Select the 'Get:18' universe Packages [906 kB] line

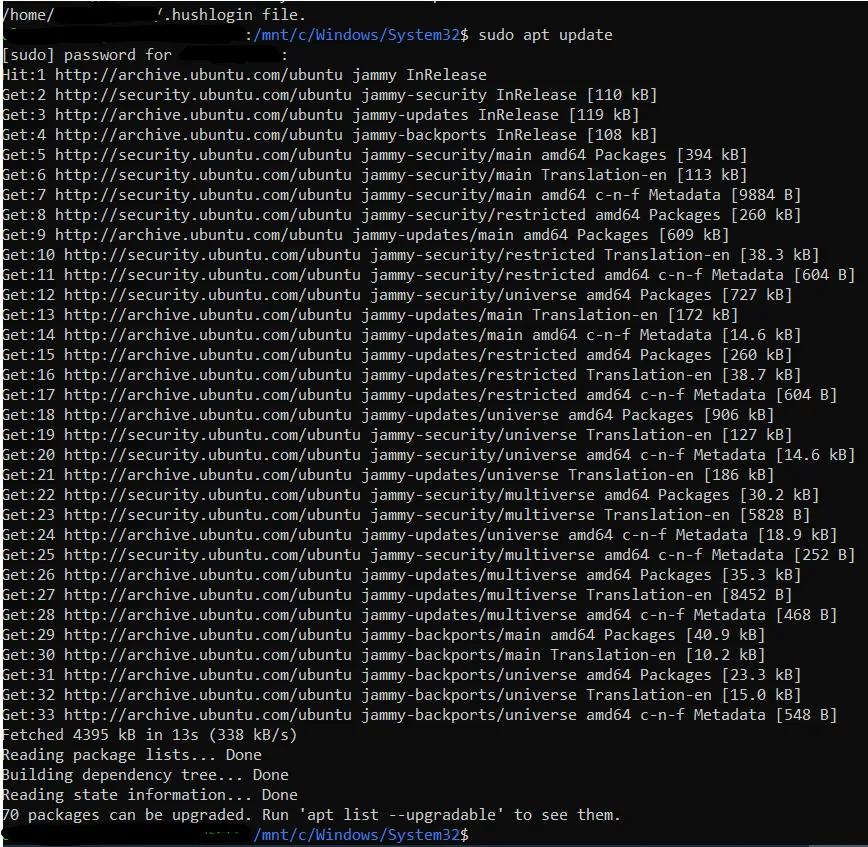pyautogui.click(x=388, y=415)
